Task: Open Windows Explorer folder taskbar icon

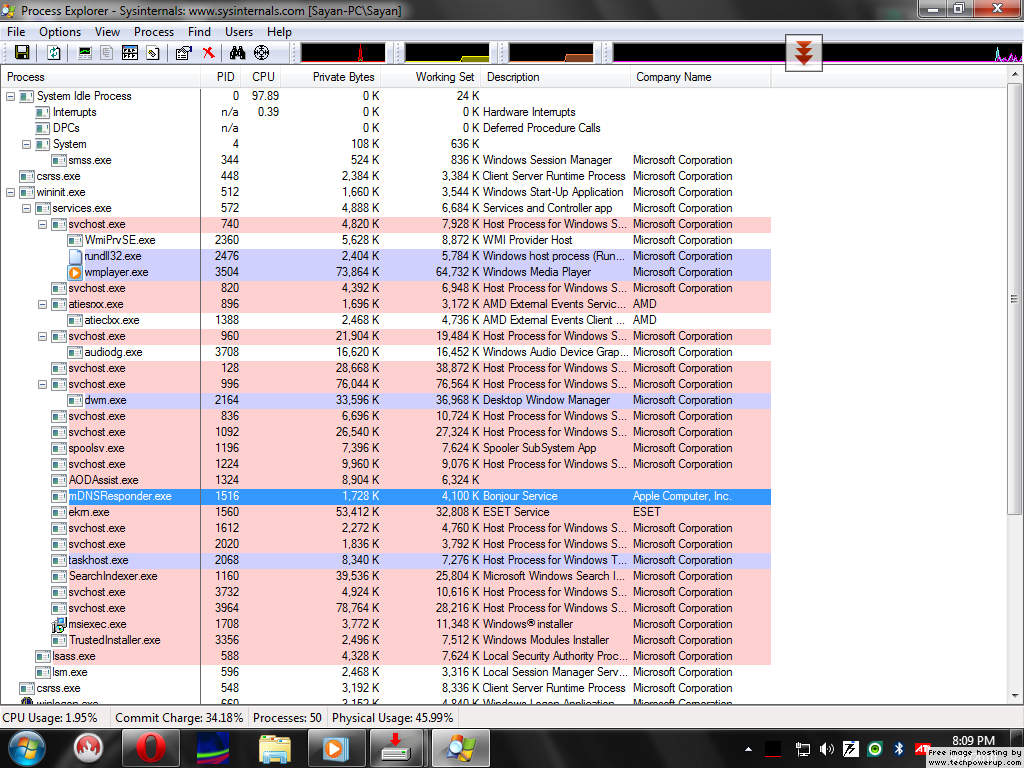Action: (274, 748)
